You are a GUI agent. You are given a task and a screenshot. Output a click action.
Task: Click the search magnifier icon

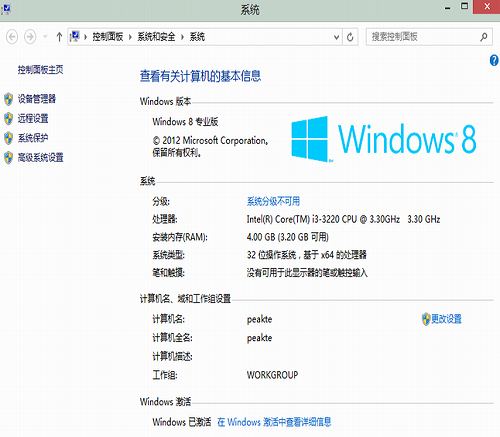point(484,37)
